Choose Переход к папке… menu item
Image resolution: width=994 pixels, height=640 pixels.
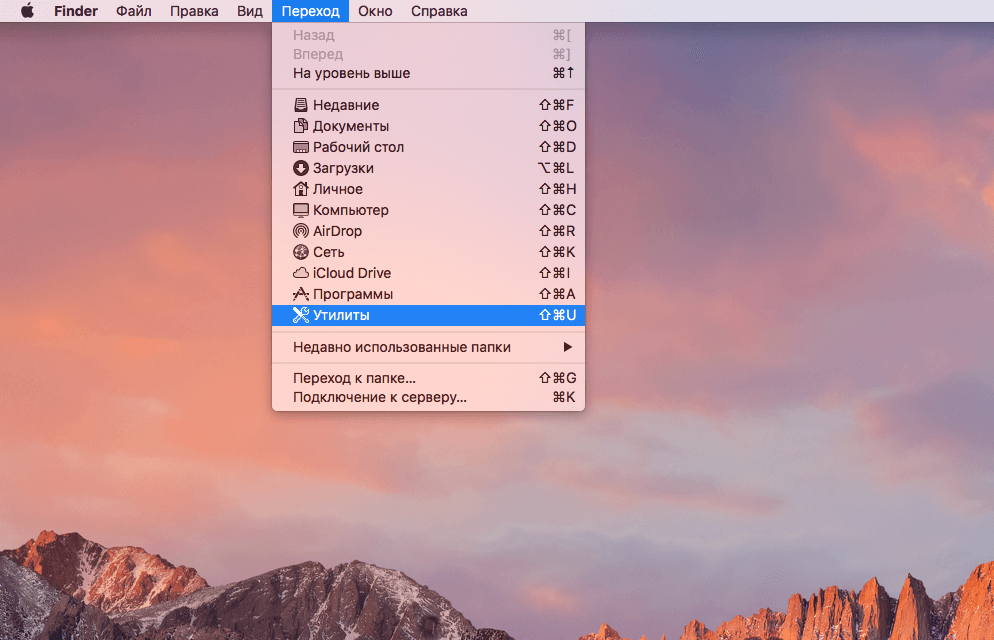(x=354, y=378)
